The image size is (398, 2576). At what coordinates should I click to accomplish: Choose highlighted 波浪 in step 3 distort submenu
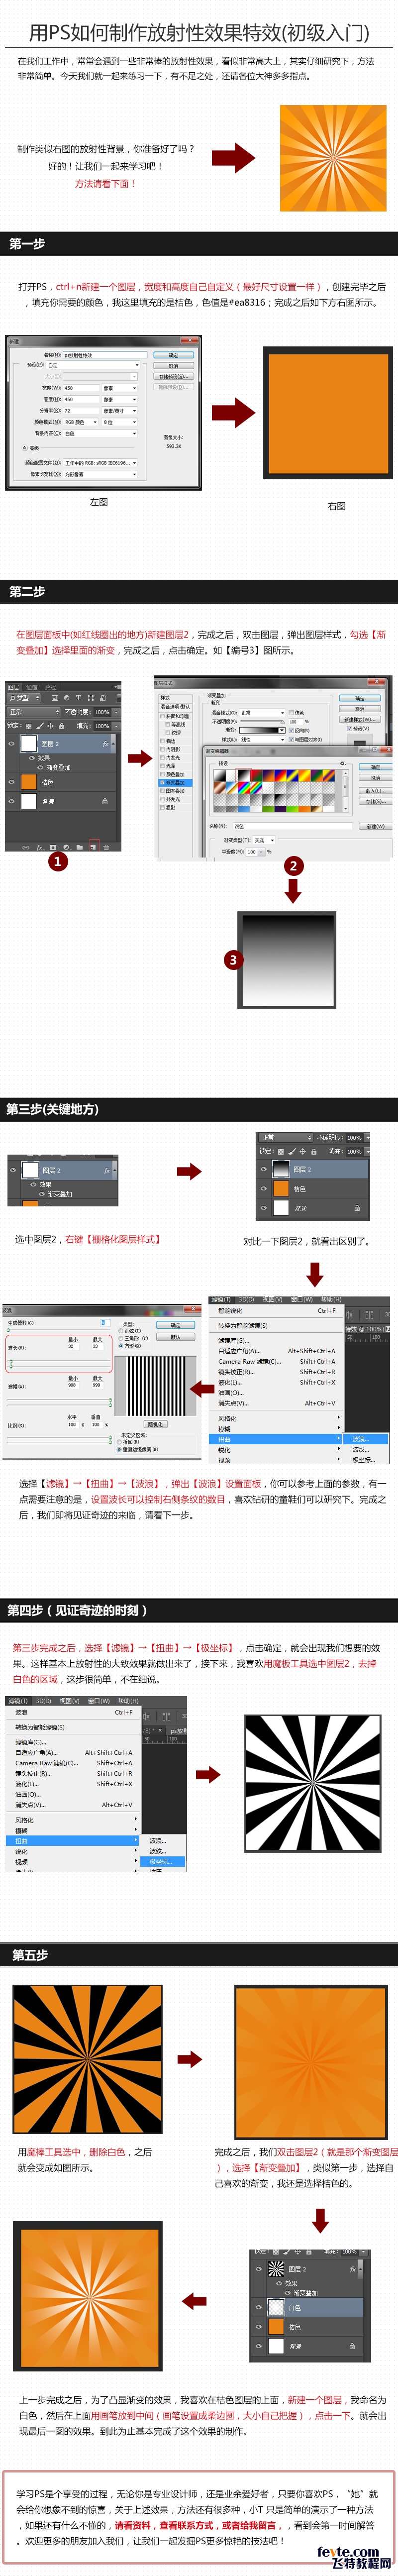pos(367,1439)
